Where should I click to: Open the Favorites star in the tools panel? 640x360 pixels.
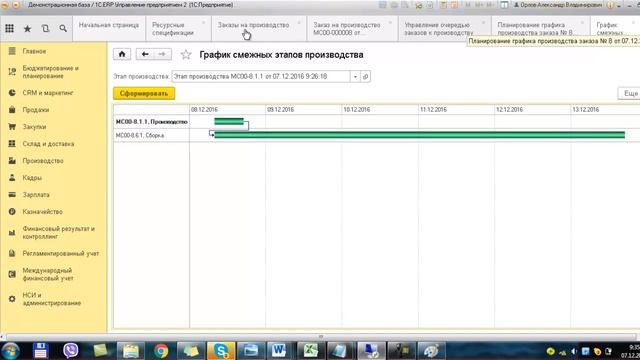coord(27,29)
